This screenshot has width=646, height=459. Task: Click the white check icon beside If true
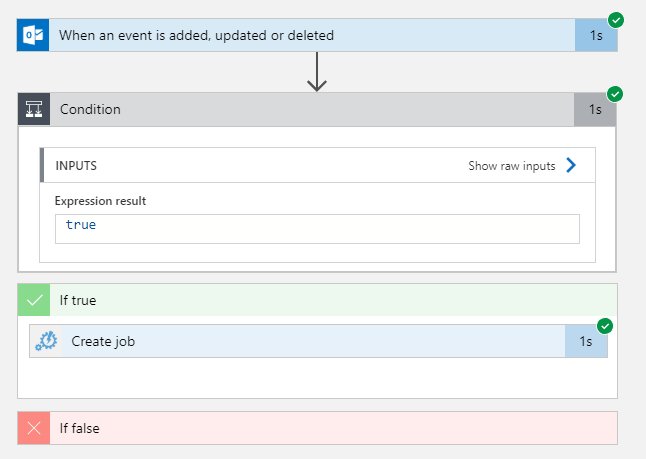point(33,299)
